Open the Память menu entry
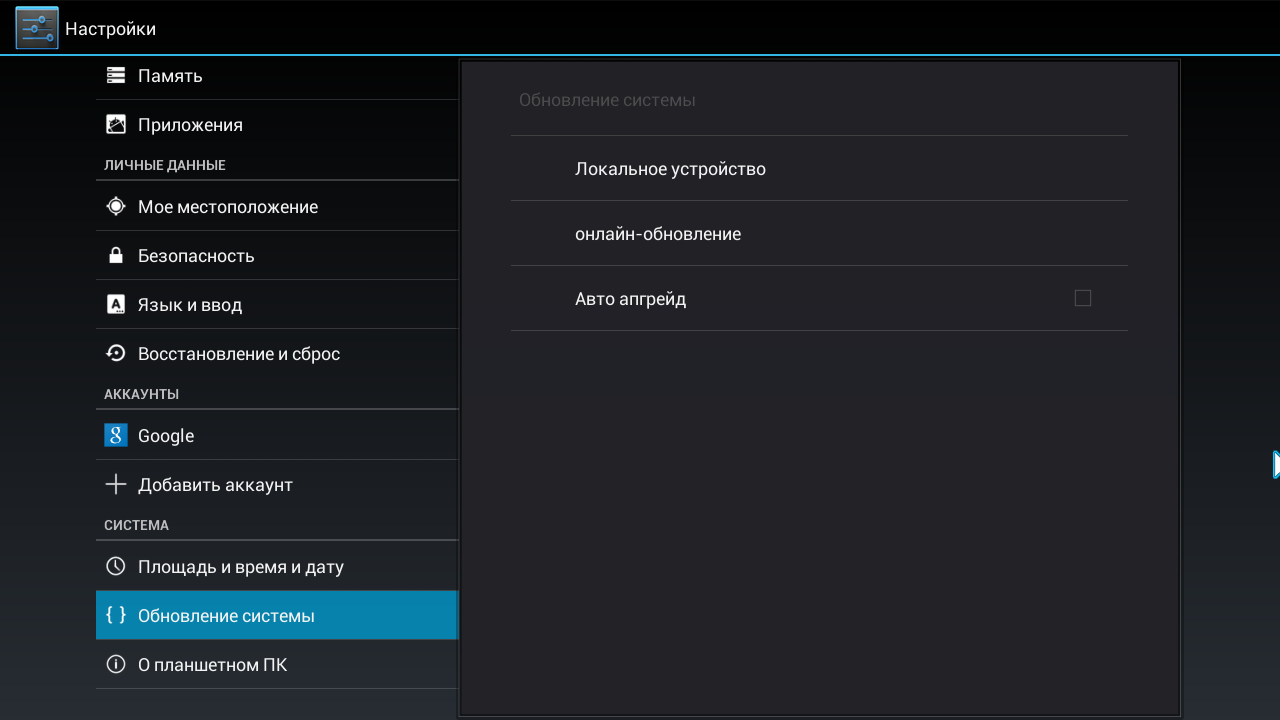The width and height of the screenshot is (1280, 720). coord(170,76)
